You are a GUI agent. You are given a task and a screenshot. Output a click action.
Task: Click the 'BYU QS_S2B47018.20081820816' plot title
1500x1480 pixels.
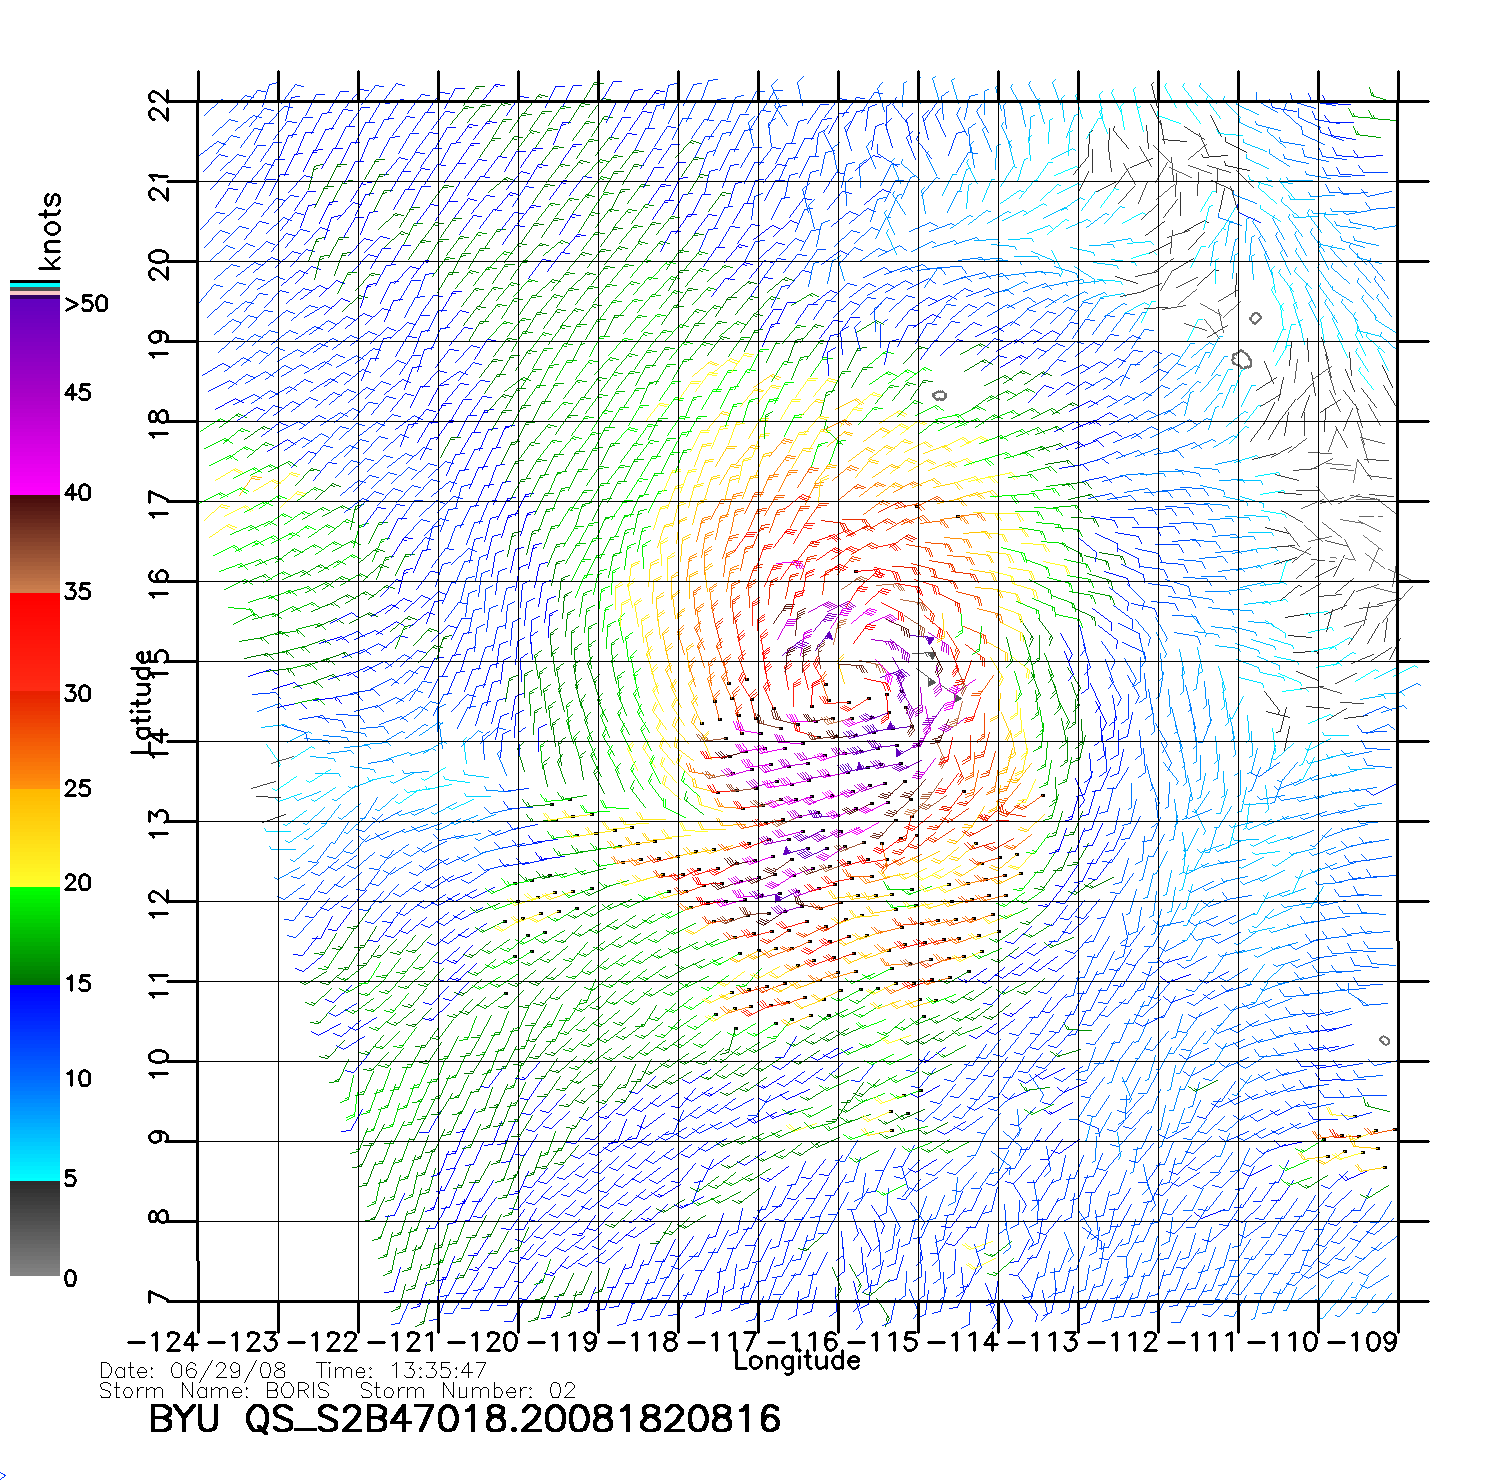[464, 1419]
